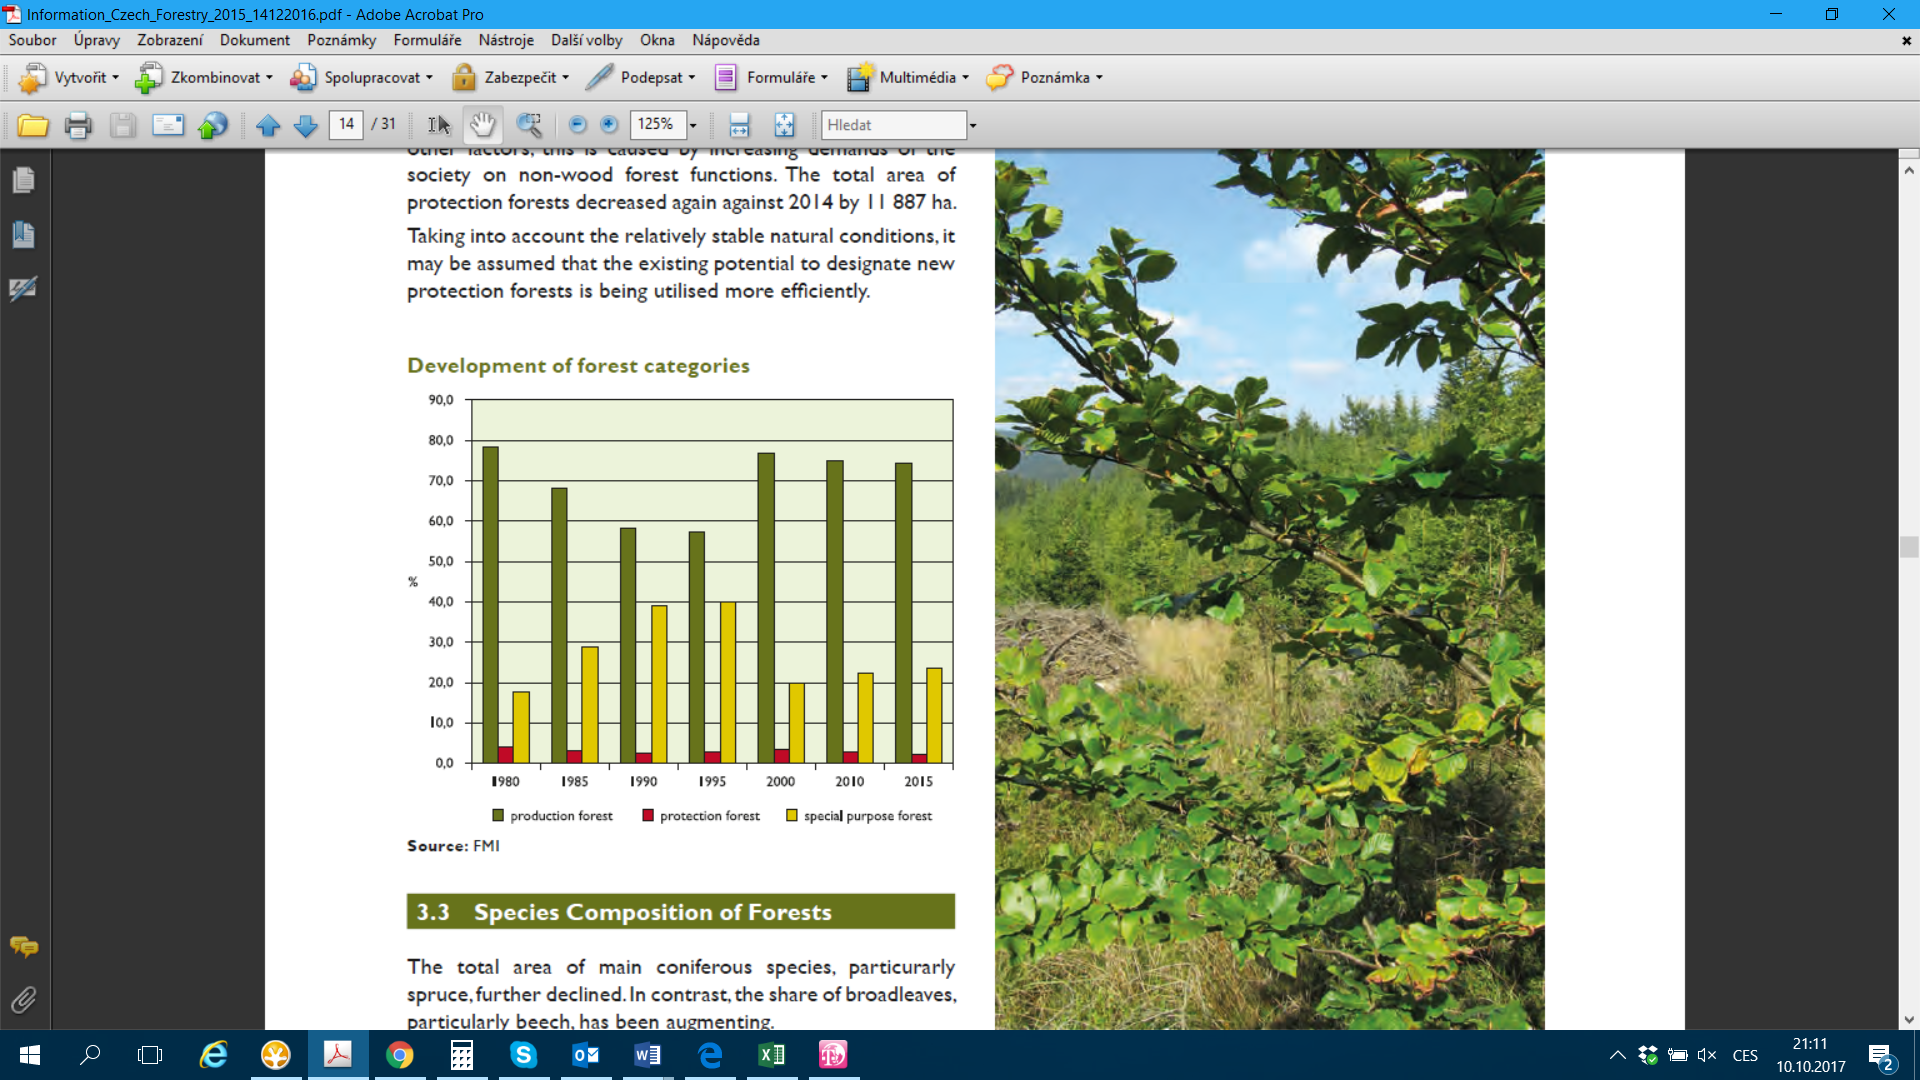Activate the Select text tool
The height and width of the screenshot is (1080, 1920).
[x=438, y=125]
